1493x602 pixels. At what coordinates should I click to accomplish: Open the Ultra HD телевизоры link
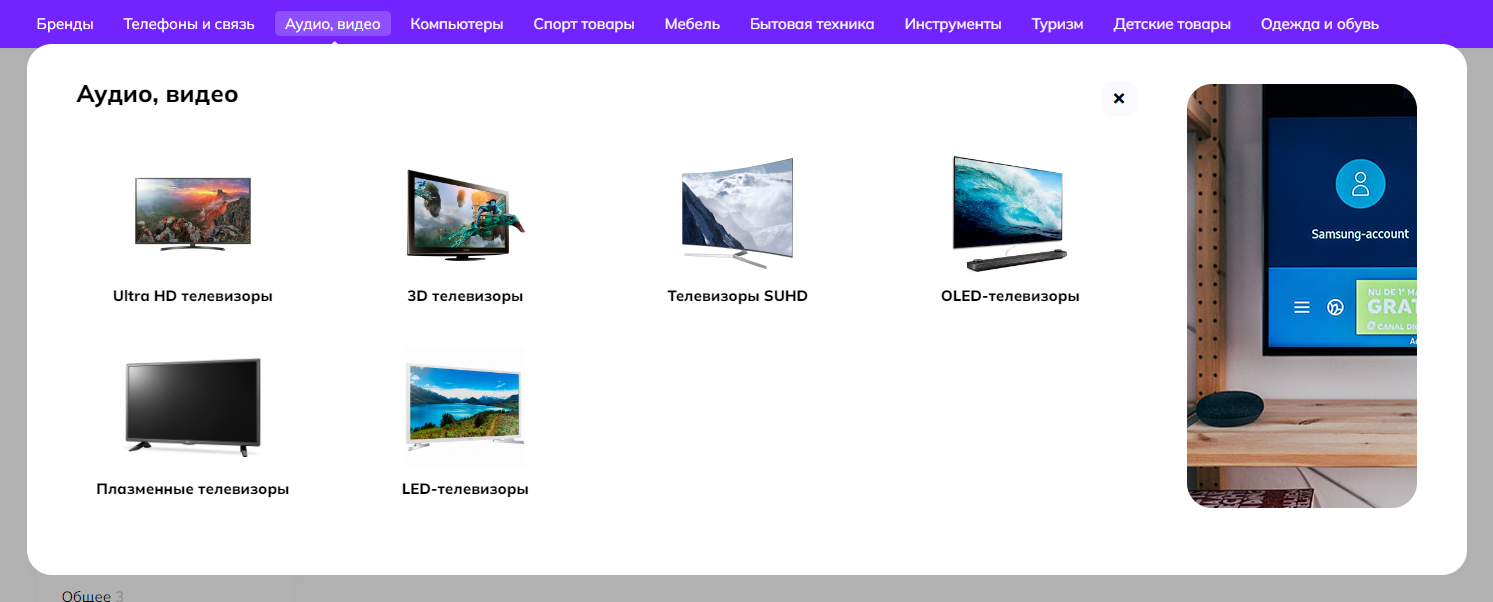[x=193, y=296]
